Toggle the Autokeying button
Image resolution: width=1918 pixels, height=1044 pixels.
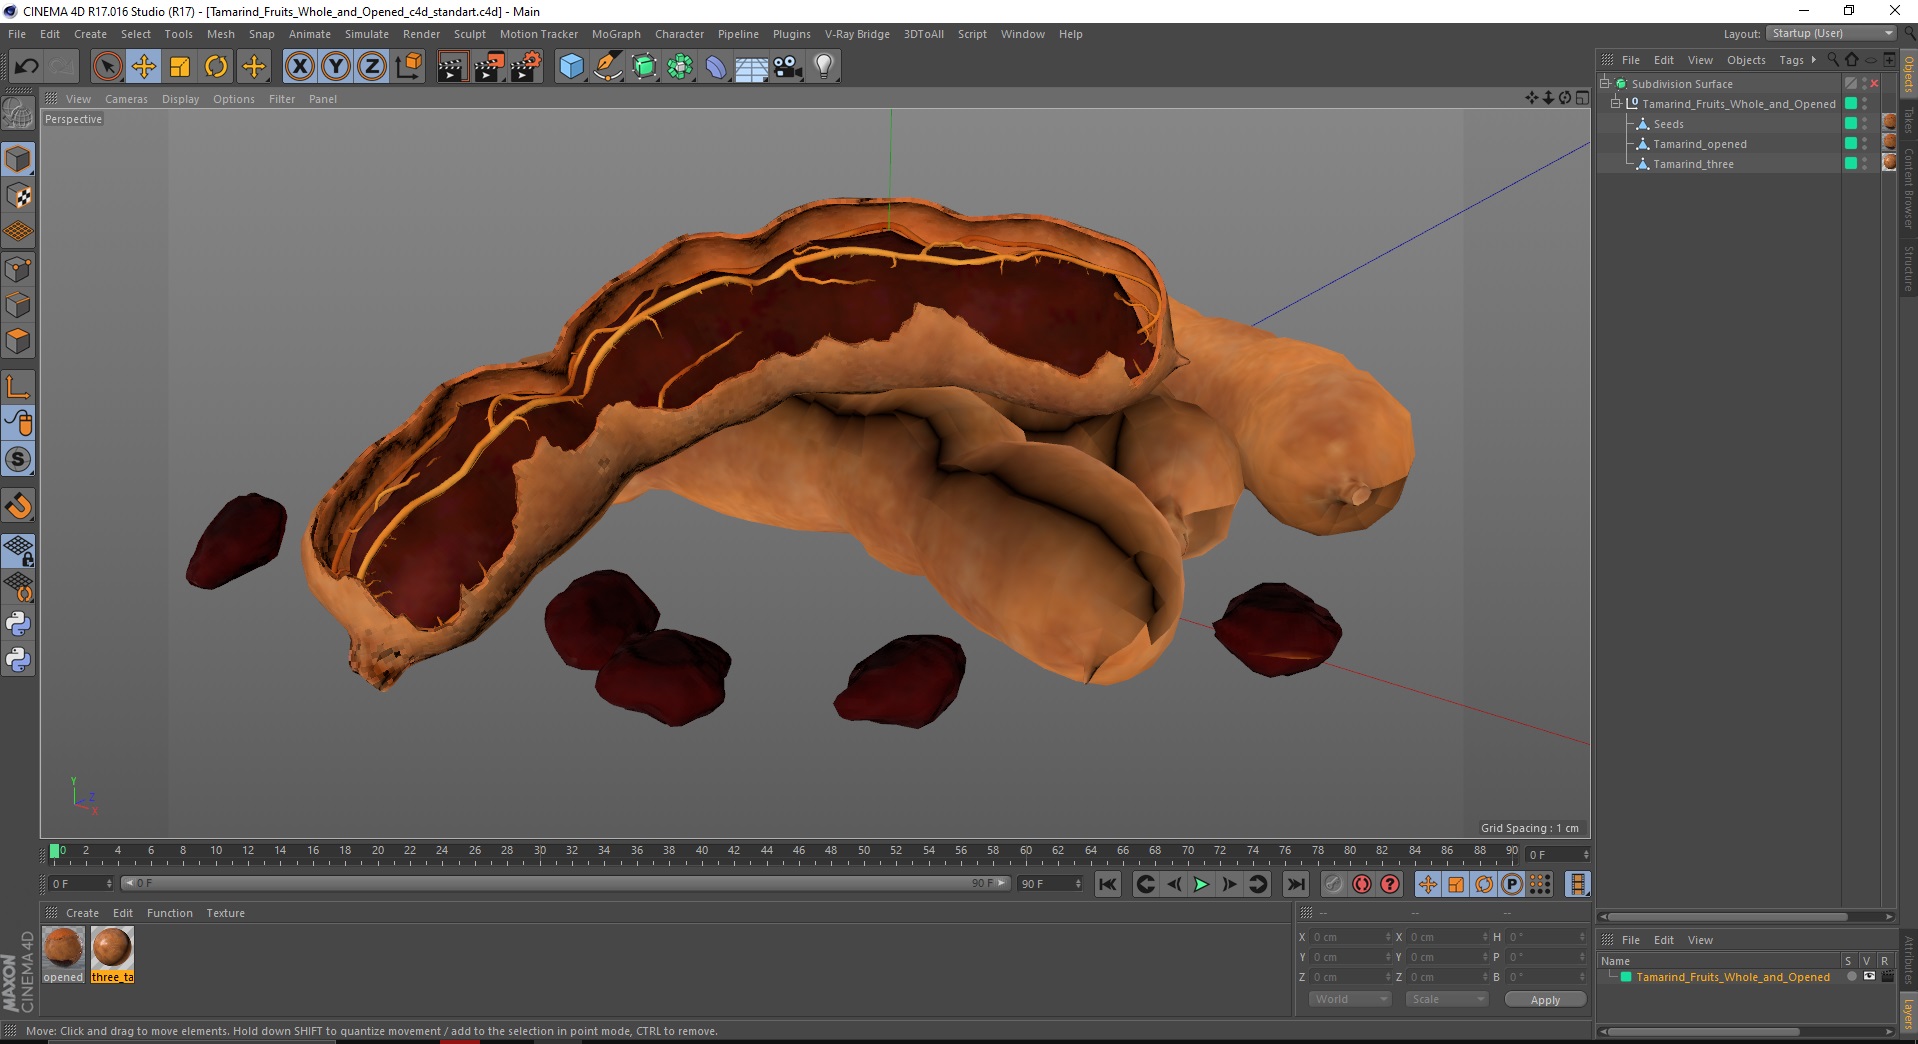point(1361,884)
